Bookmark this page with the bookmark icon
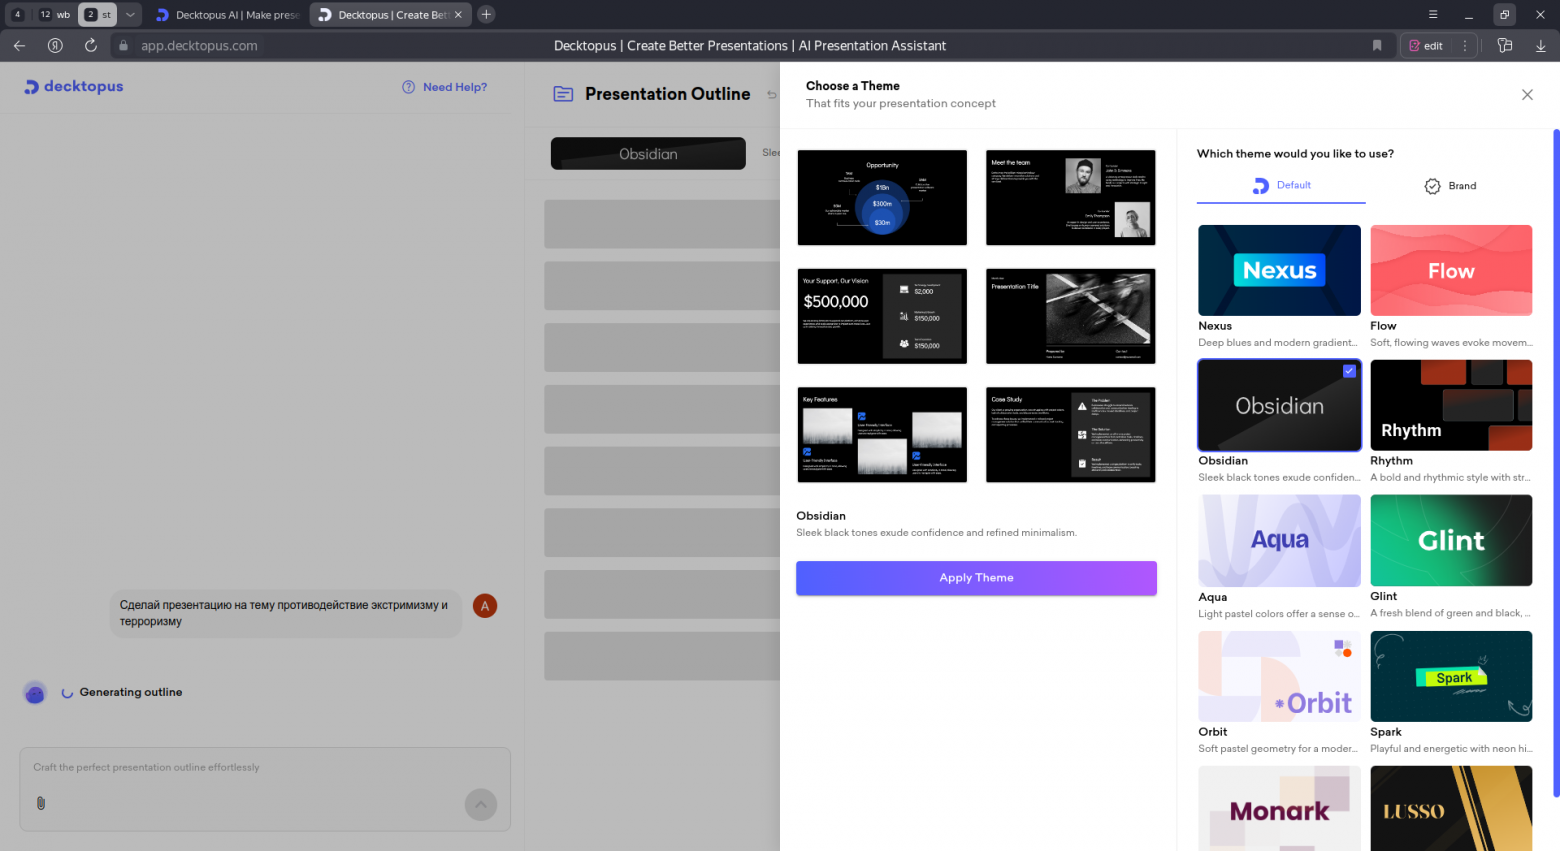The height and width of the screenshot is (851, 1560). click(1377, 45)
